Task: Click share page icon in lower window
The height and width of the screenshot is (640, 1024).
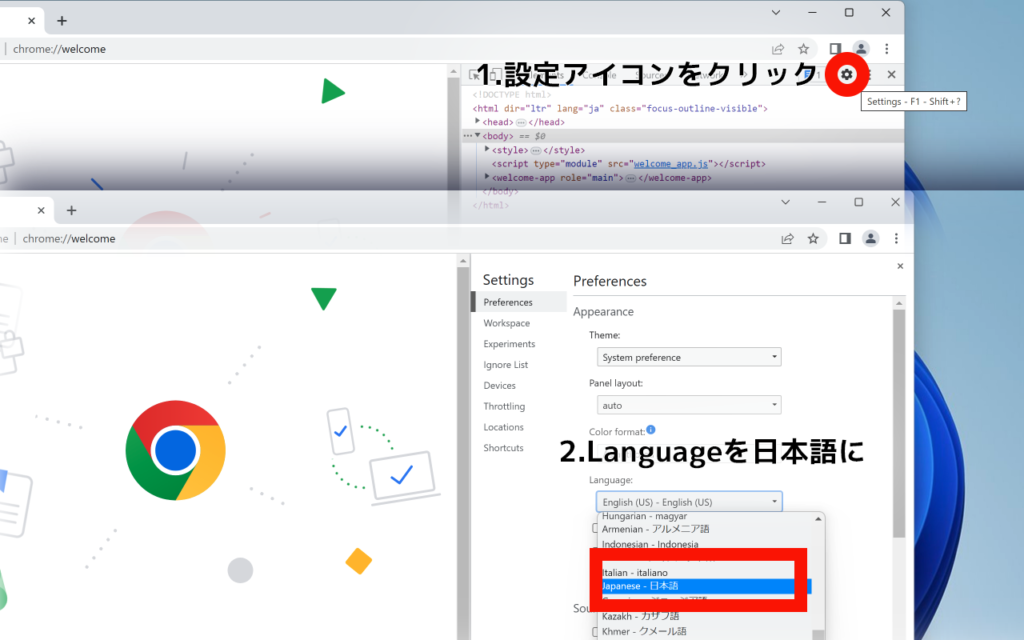Action: pos(788,238)
